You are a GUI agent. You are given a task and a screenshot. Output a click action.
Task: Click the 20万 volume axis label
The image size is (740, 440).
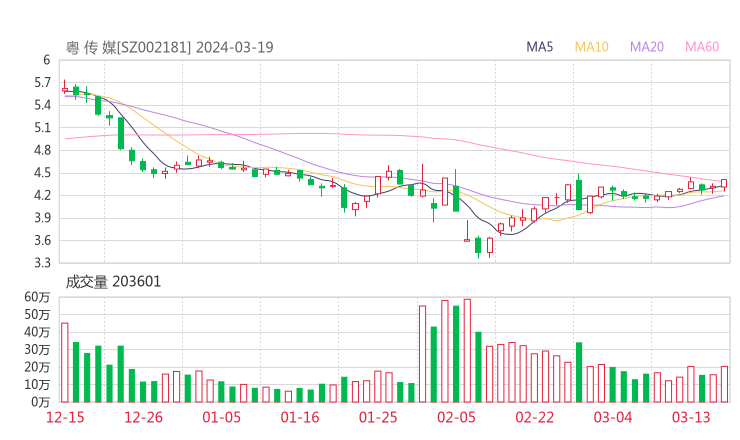[x=37, y=367]
